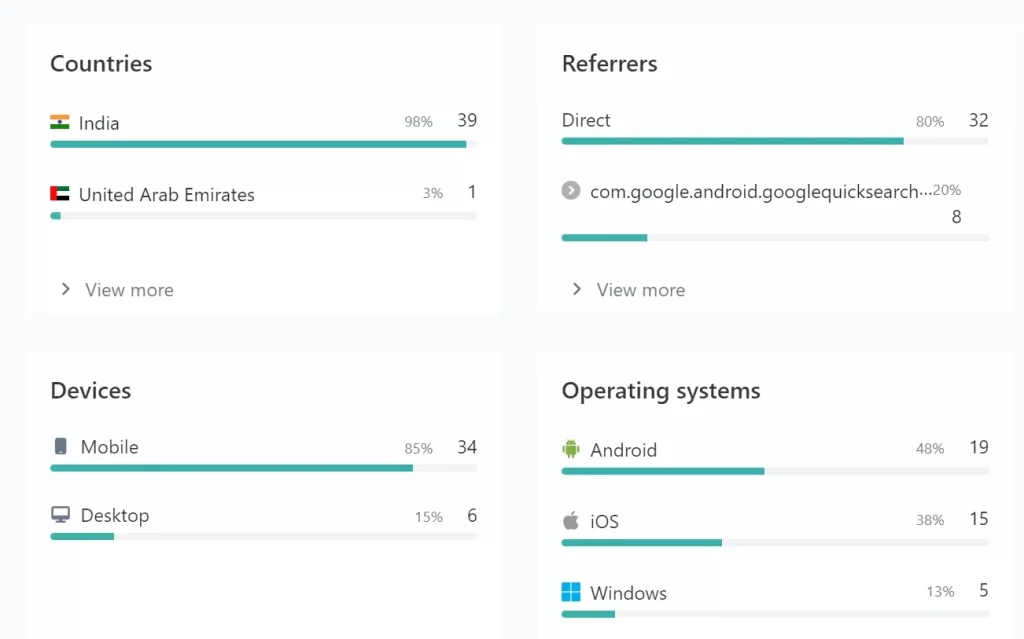Click the green Android robot icon

[571, 449]
